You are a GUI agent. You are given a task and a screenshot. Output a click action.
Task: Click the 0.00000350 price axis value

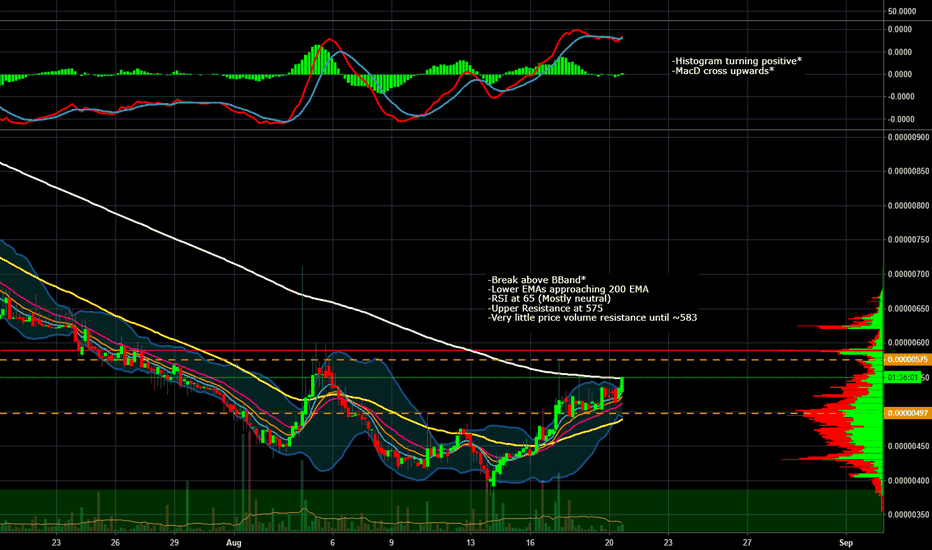coord(908,515)
